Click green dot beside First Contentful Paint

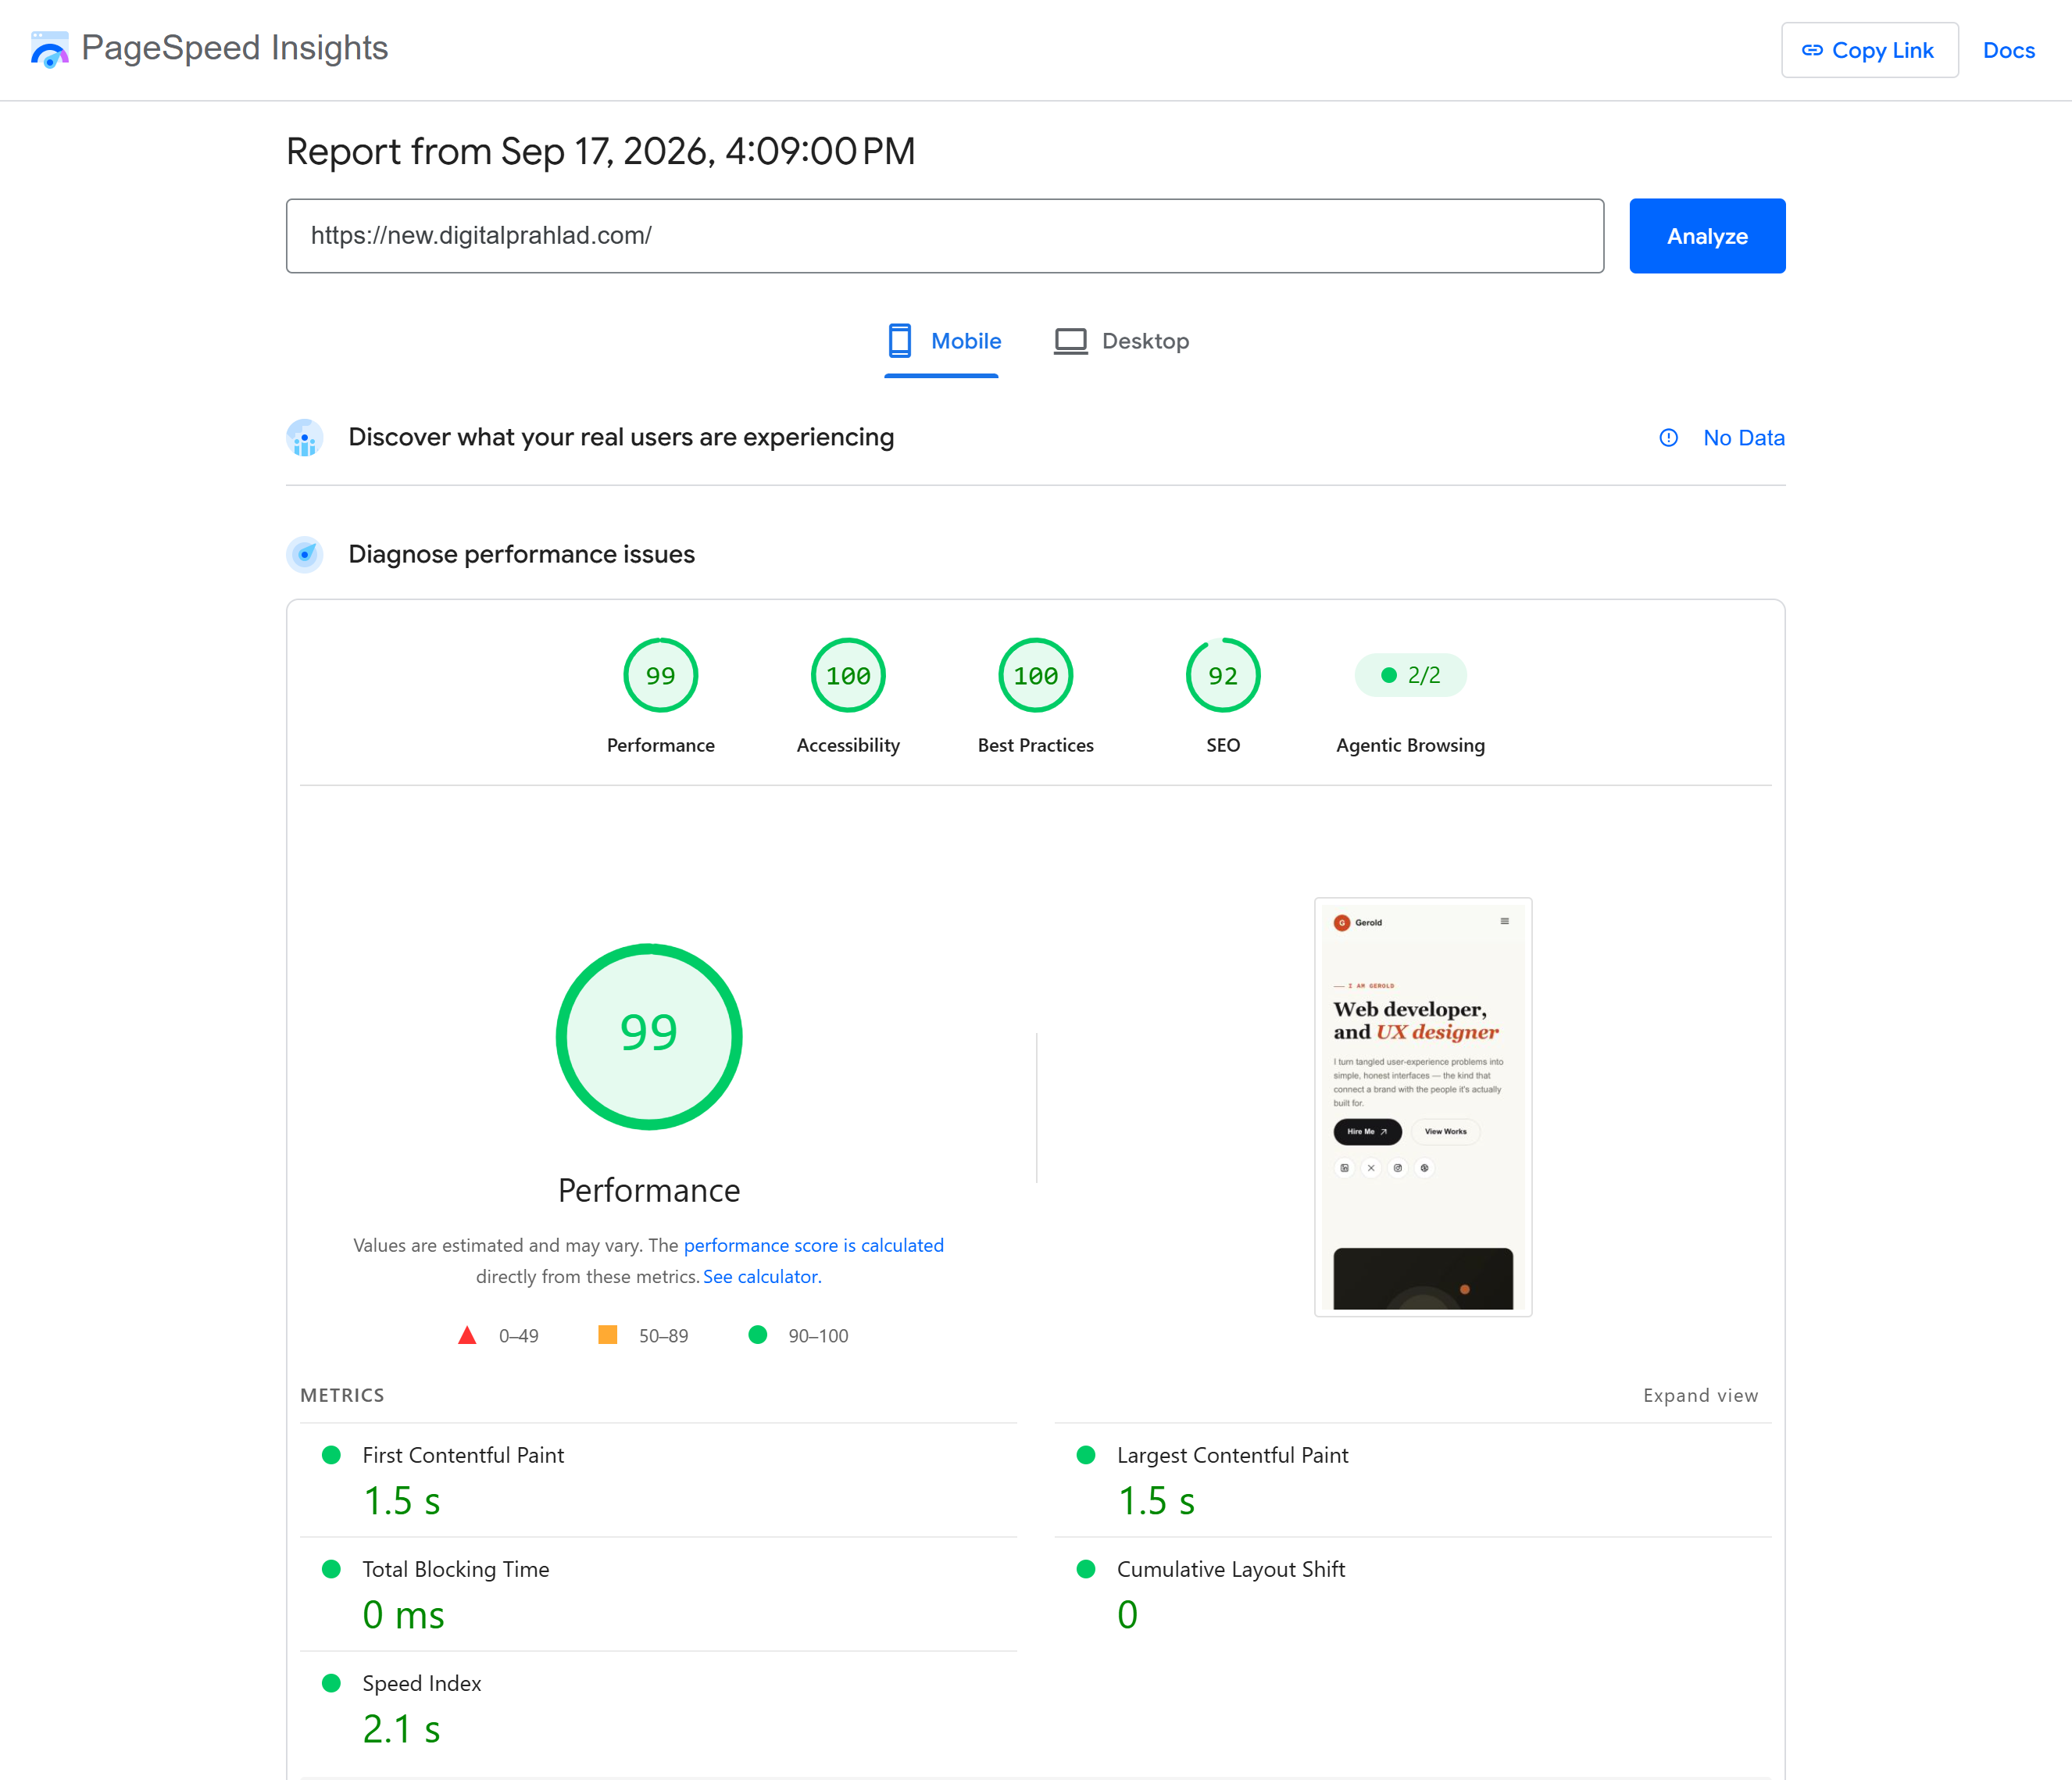331,1455
